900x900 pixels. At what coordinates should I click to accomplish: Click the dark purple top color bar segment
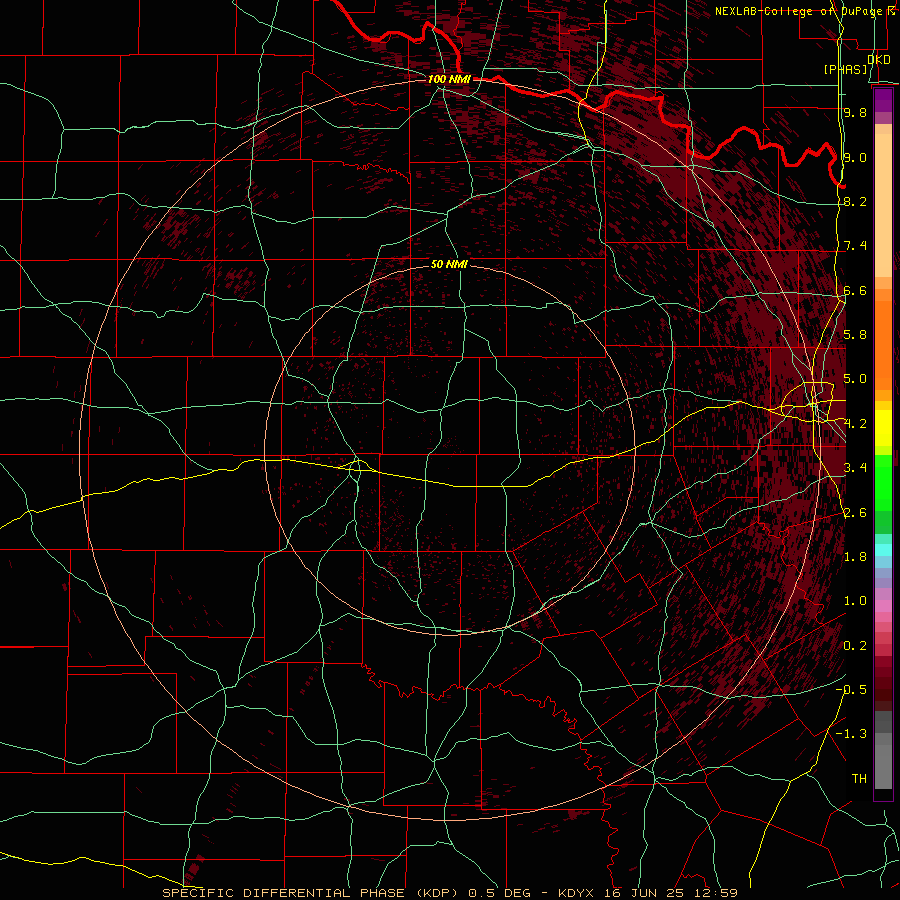click(x=883, y=100)
